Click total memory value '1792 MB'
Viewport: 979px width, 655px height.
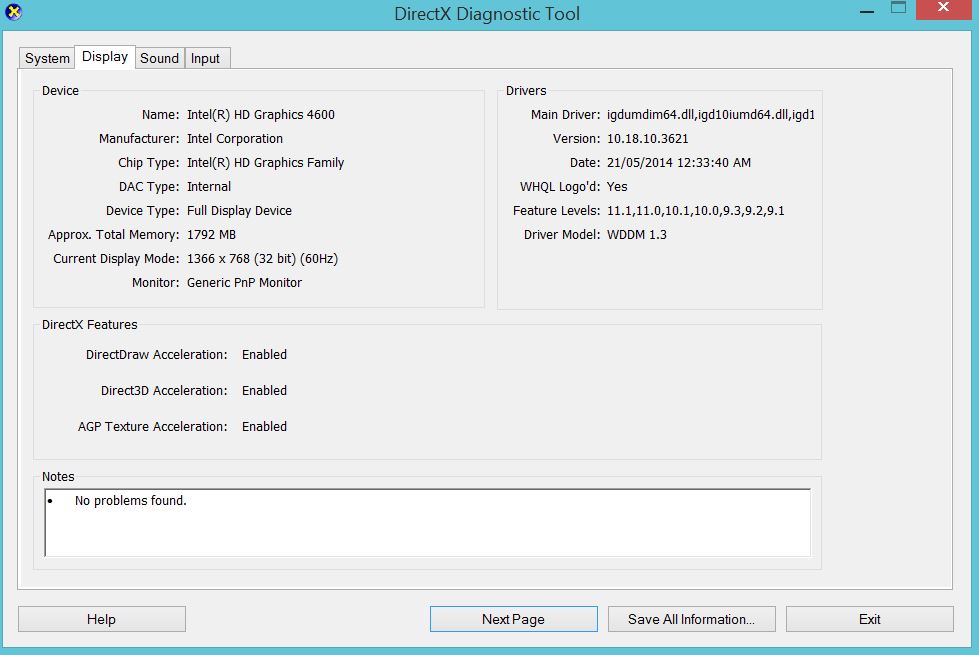tap(211, 235)
